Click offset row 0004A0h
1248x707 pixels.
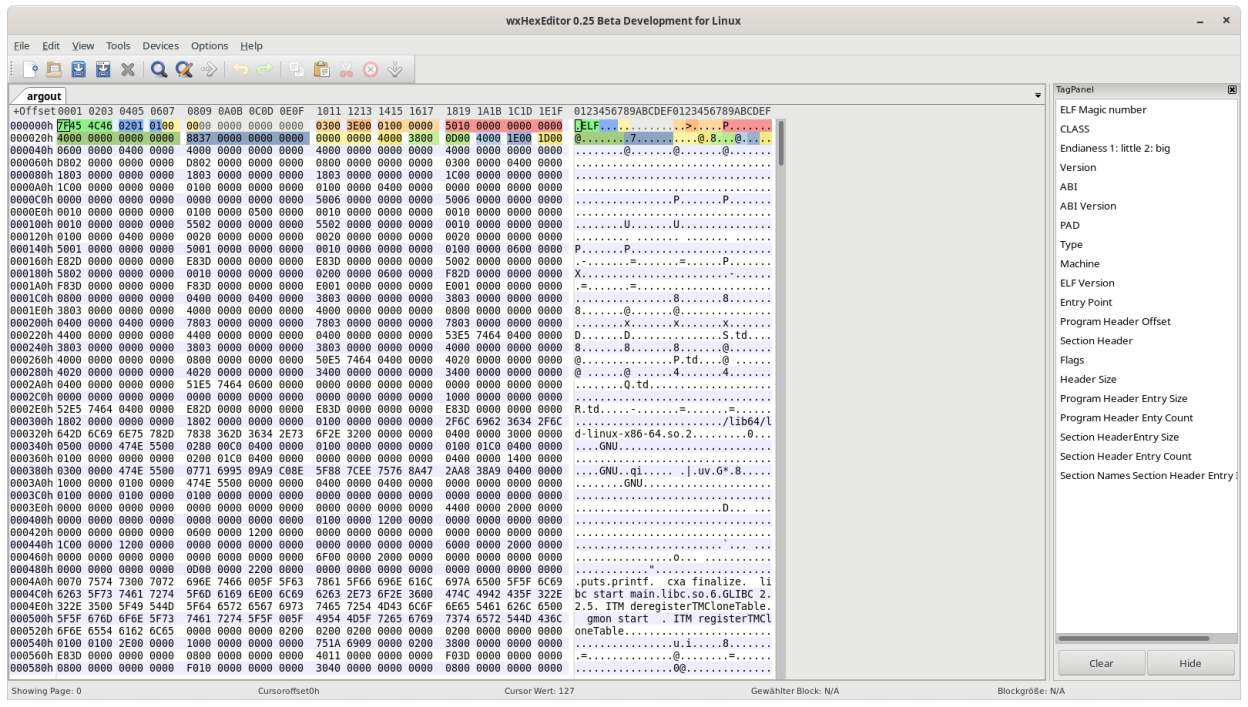click(x=31, y=580)
